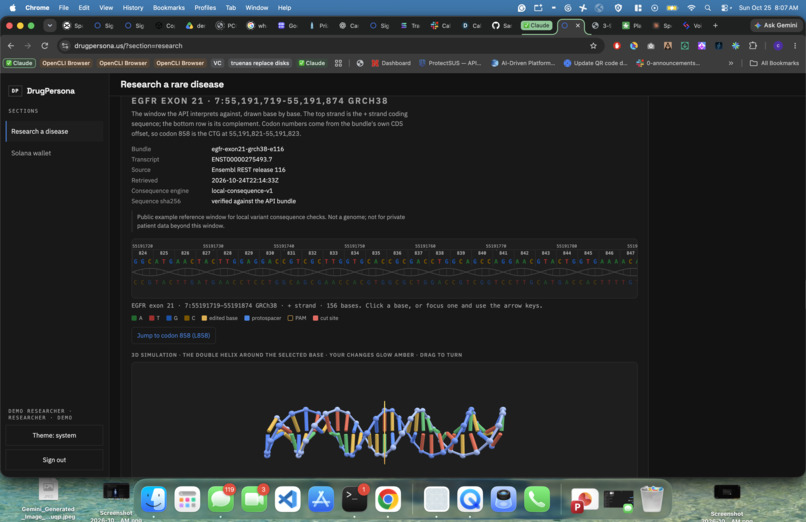Open the Apple menu
Screen dimensions: 806x522
[12, 8]
